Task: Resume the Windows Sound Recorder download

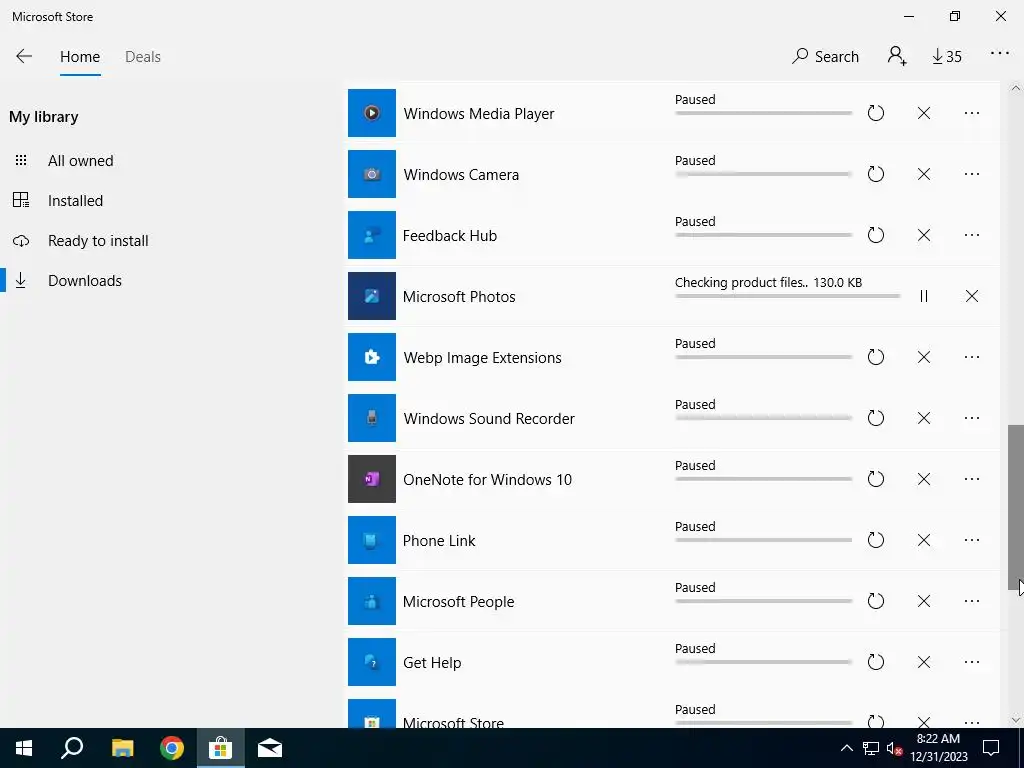Action: pyautogui.click(x=876, y=418)
